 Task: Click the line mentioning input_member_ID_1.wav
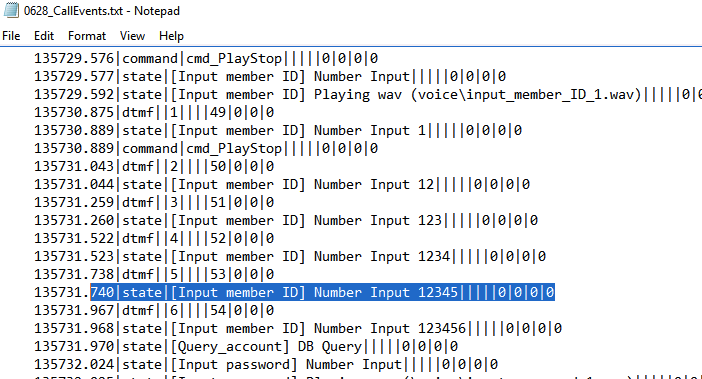click(x=368, y=94)
